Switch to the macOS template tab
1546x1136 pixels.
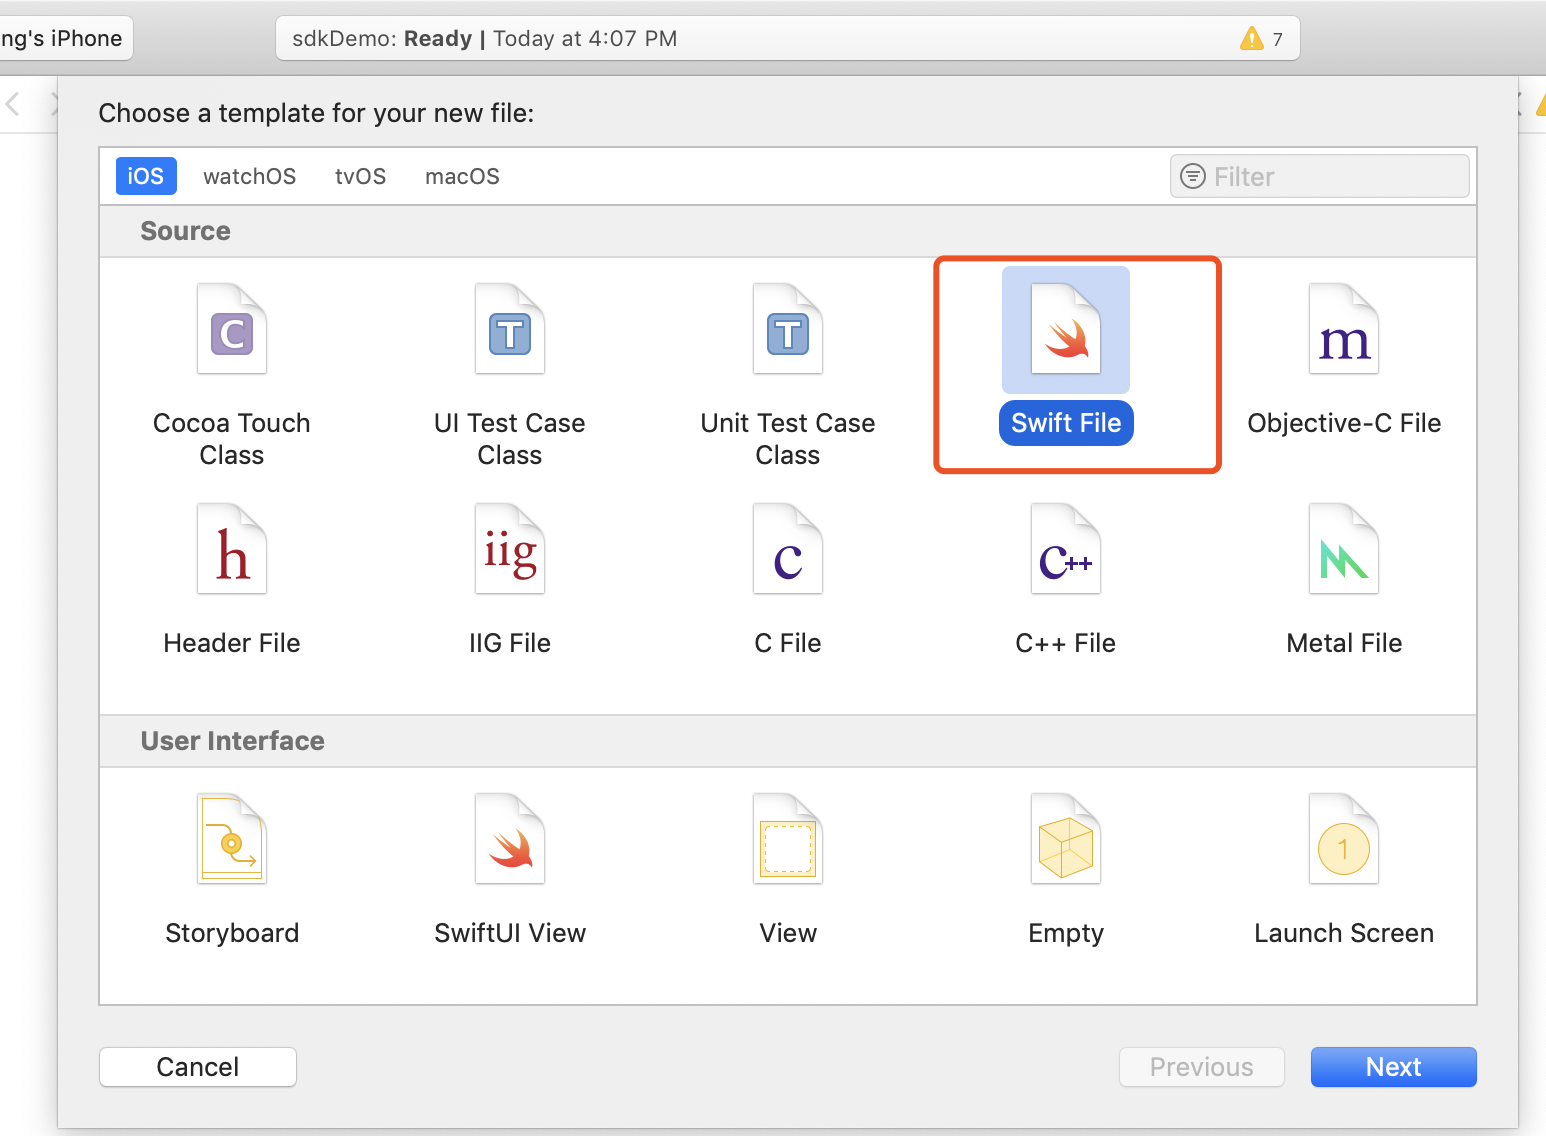pyautogui.click(x=461, y=176)
